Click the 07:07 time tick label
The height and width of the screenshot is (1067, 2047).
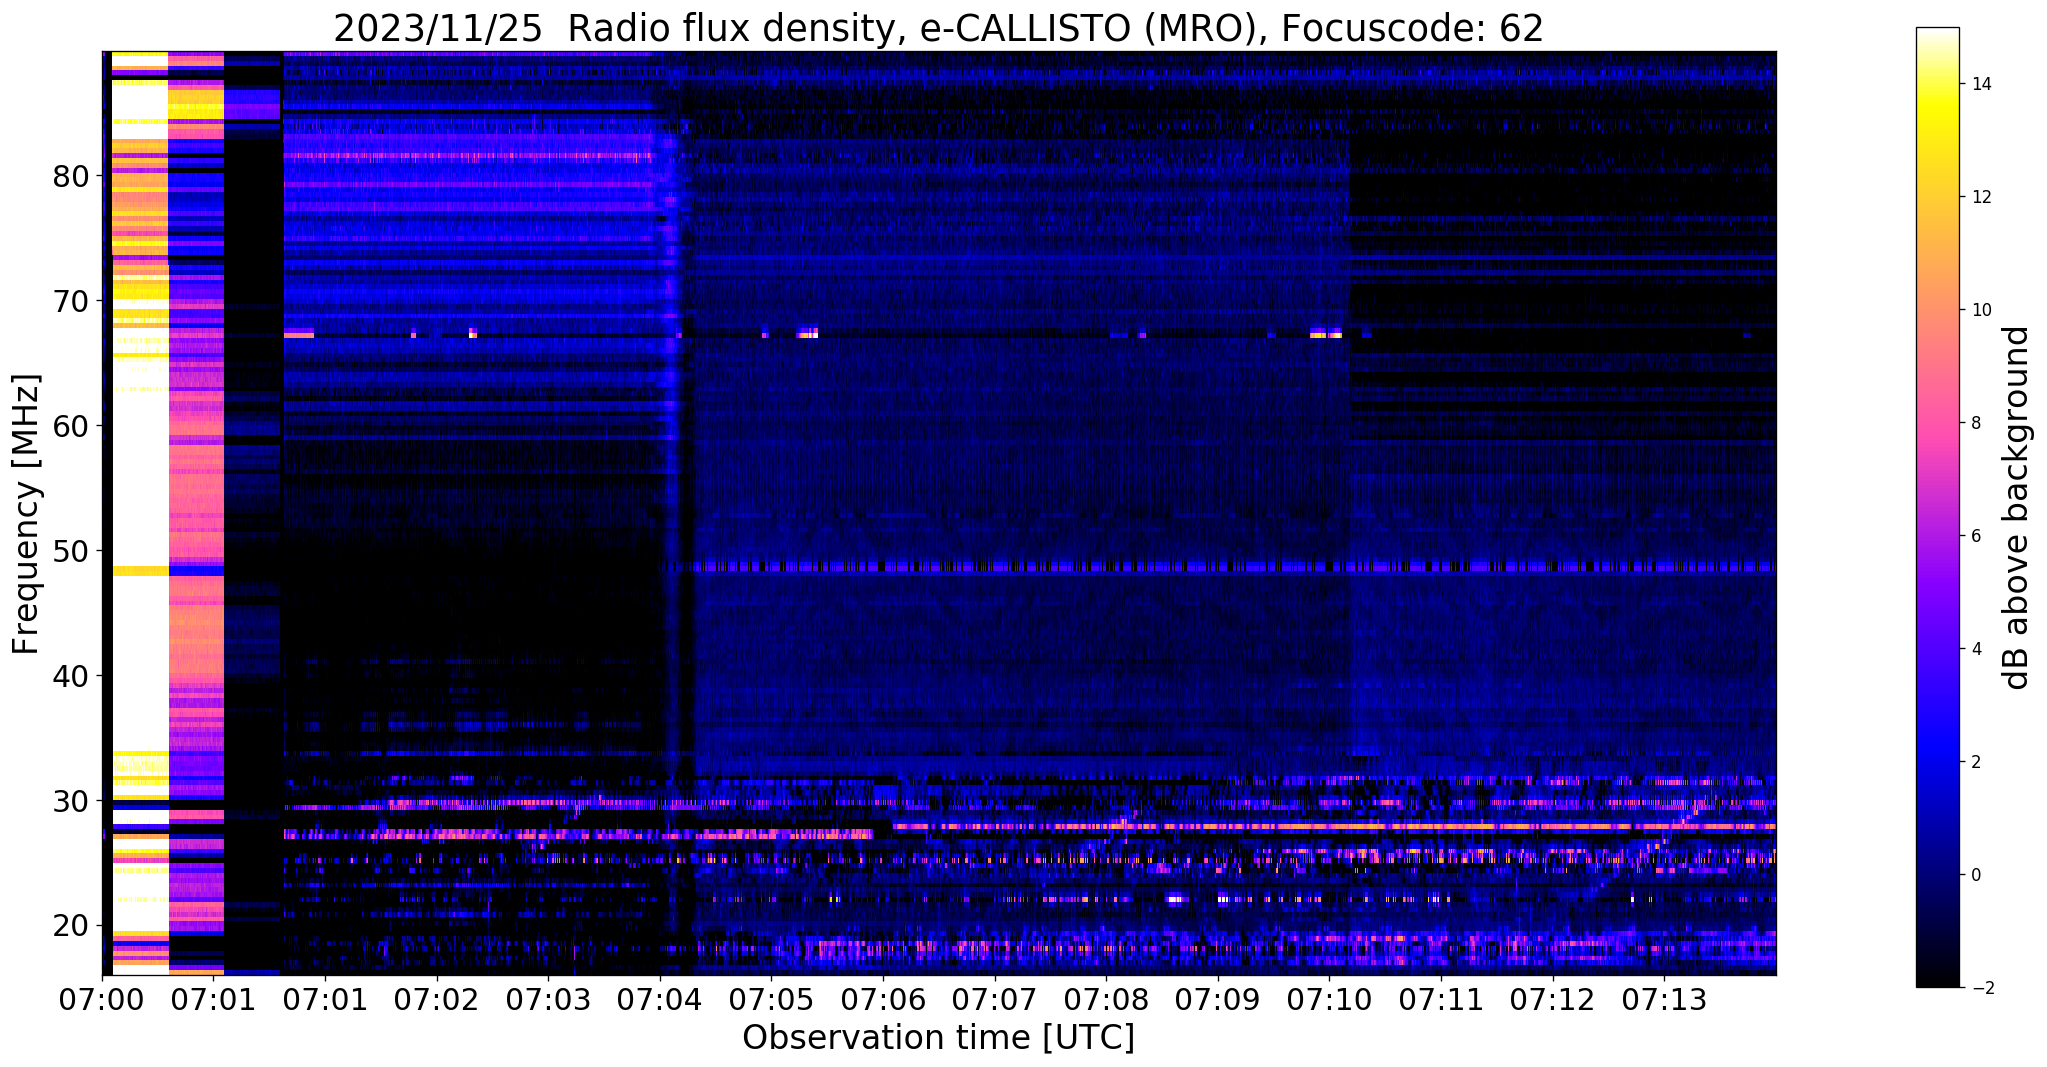click(994, 999)
